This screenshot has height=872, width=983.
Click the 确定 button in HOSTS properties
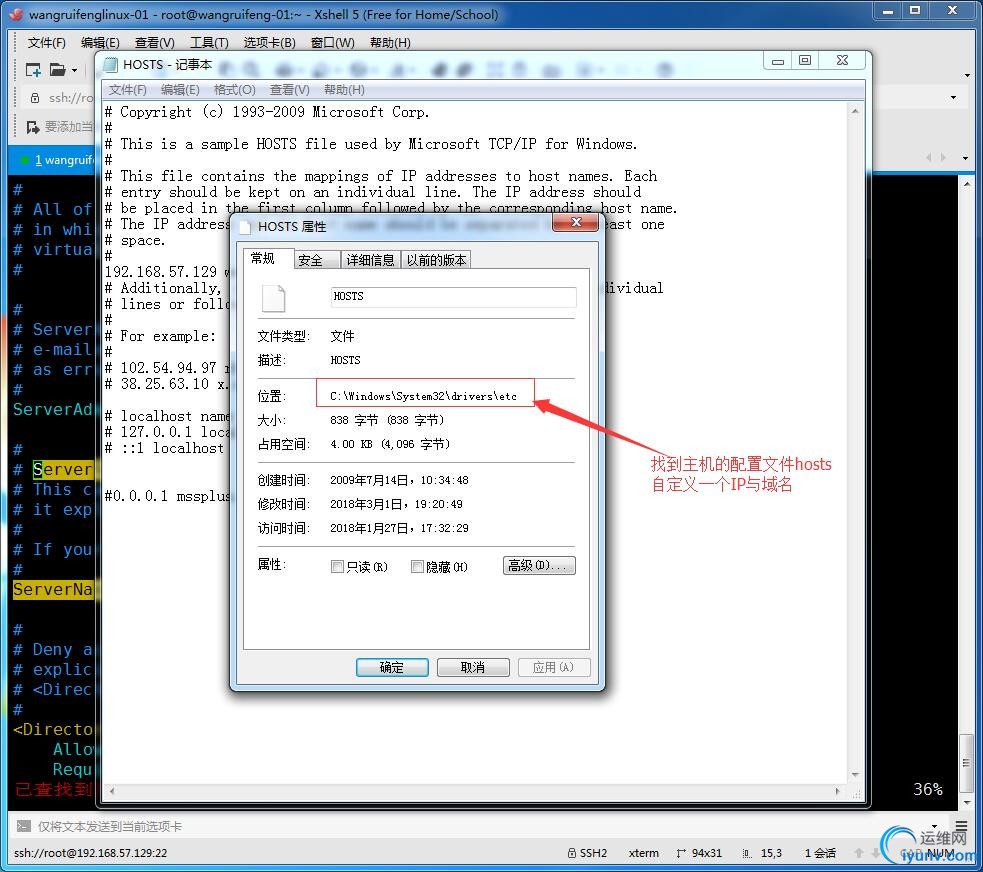tap(392, 667)
